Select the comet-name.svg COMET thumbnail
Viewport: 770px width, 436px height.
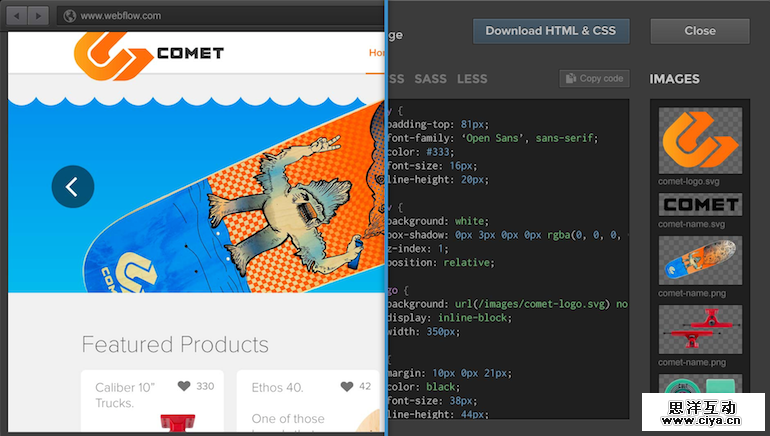coord(700,204)
